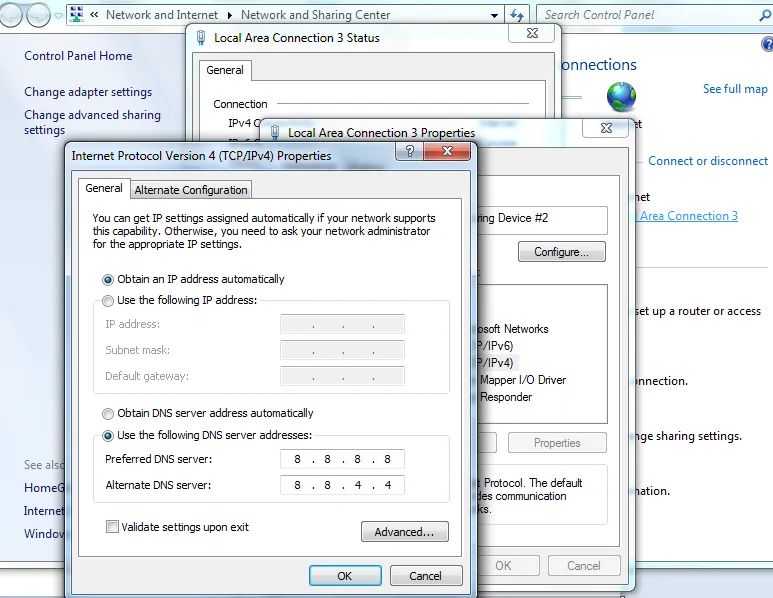
Task: Select General tab in IPv4 Properties
Action: [x=104, y=188]
